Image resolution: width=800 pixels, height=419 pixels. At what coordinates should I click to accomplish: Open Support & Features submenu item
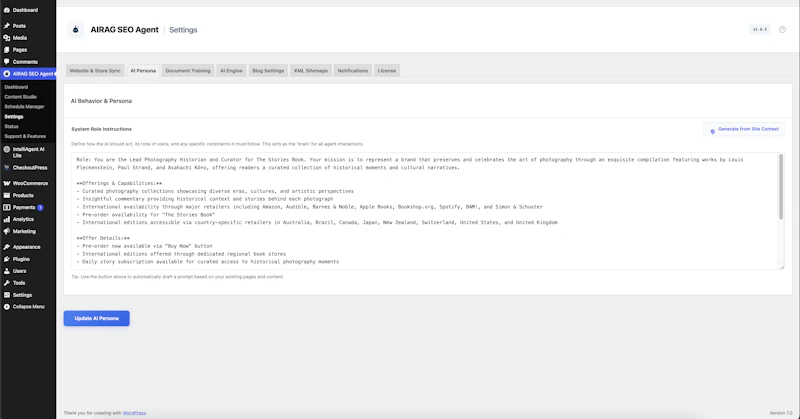tap(25, 136)
